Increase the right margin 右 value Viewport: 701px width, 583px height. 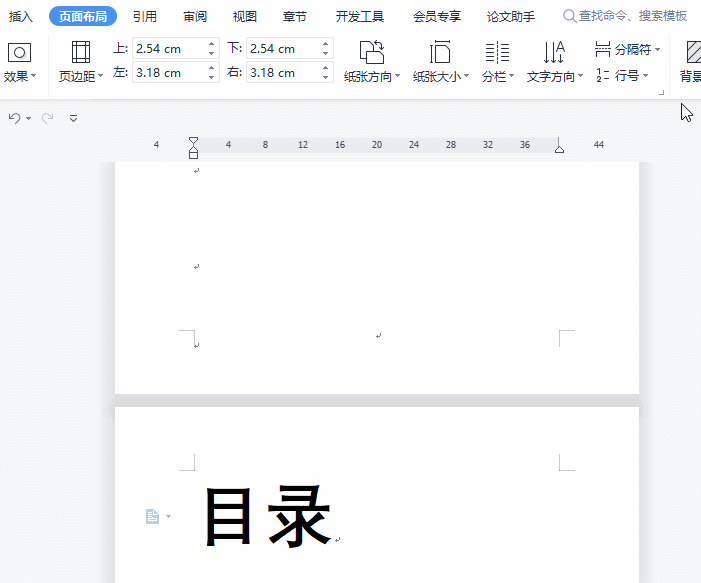(x=325, y=68)
